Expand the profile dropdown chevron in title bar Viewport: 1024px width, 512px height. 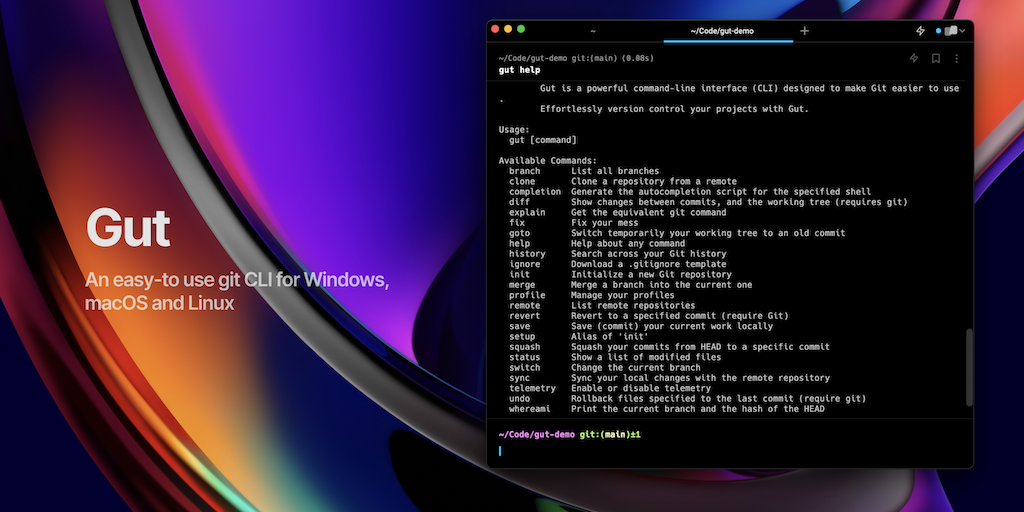(x=961, y=31)
